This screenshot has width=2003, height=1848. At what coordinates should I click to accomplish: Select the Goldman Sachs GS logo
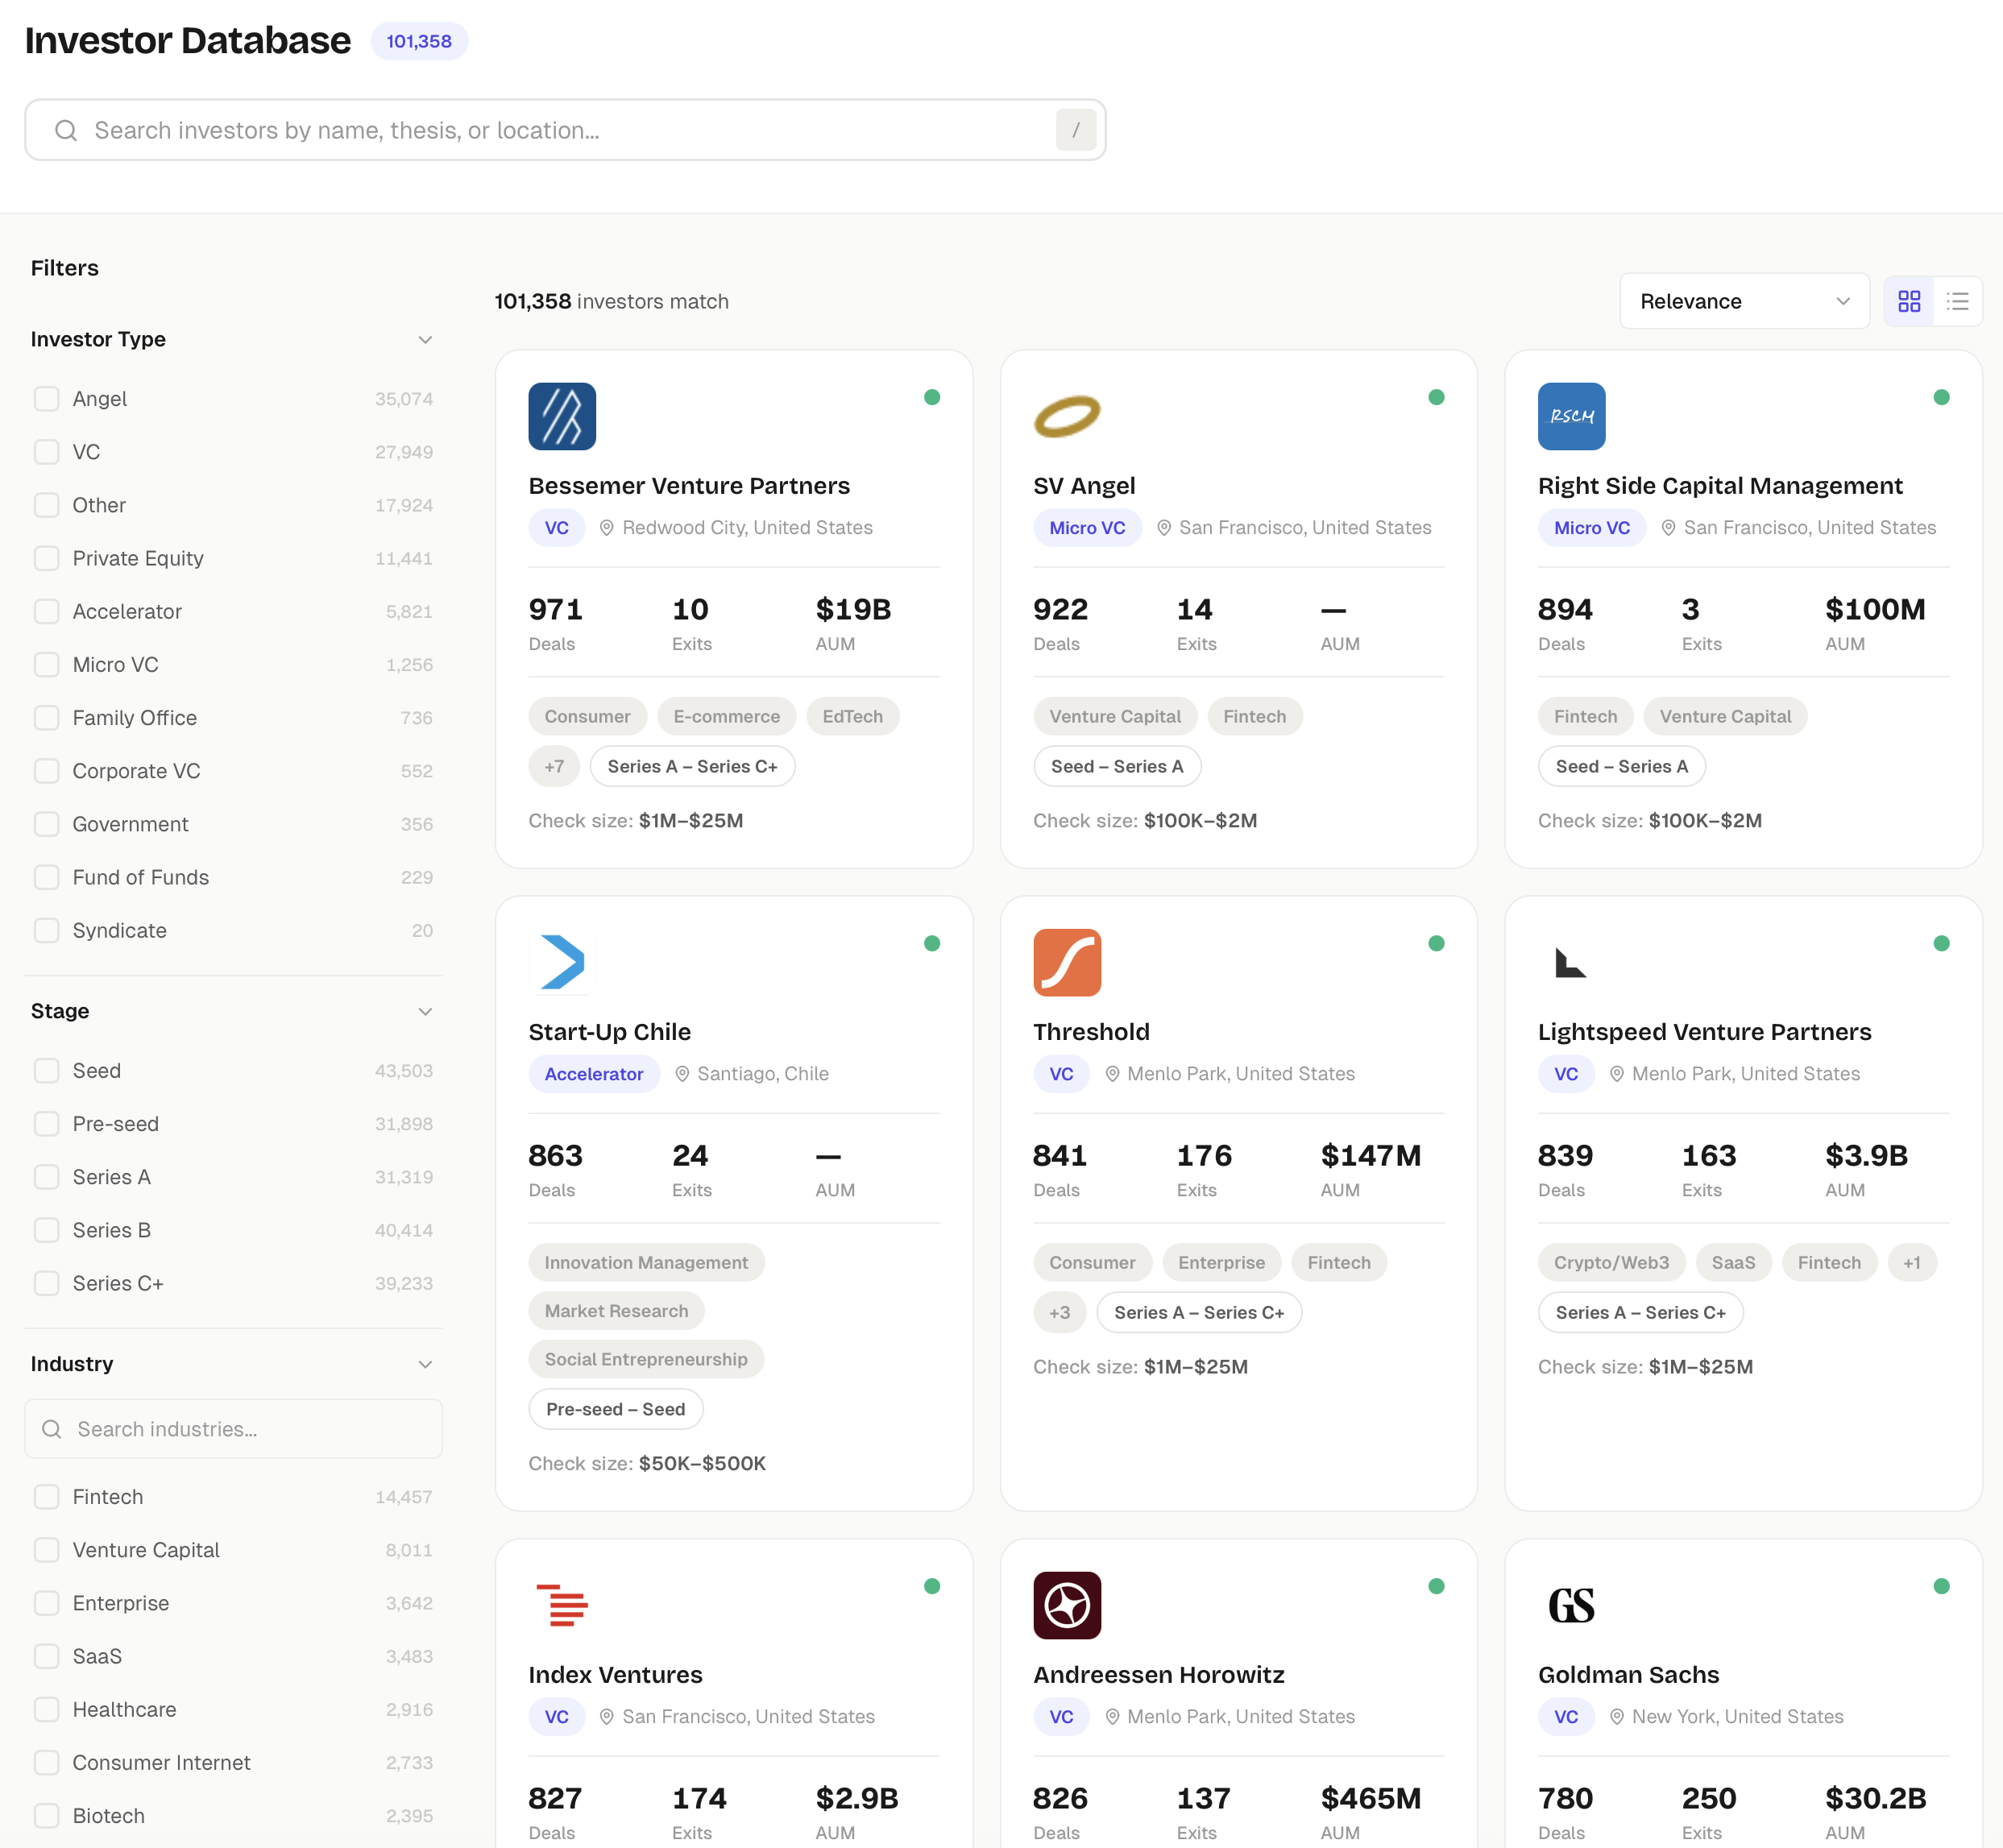1571,1606
